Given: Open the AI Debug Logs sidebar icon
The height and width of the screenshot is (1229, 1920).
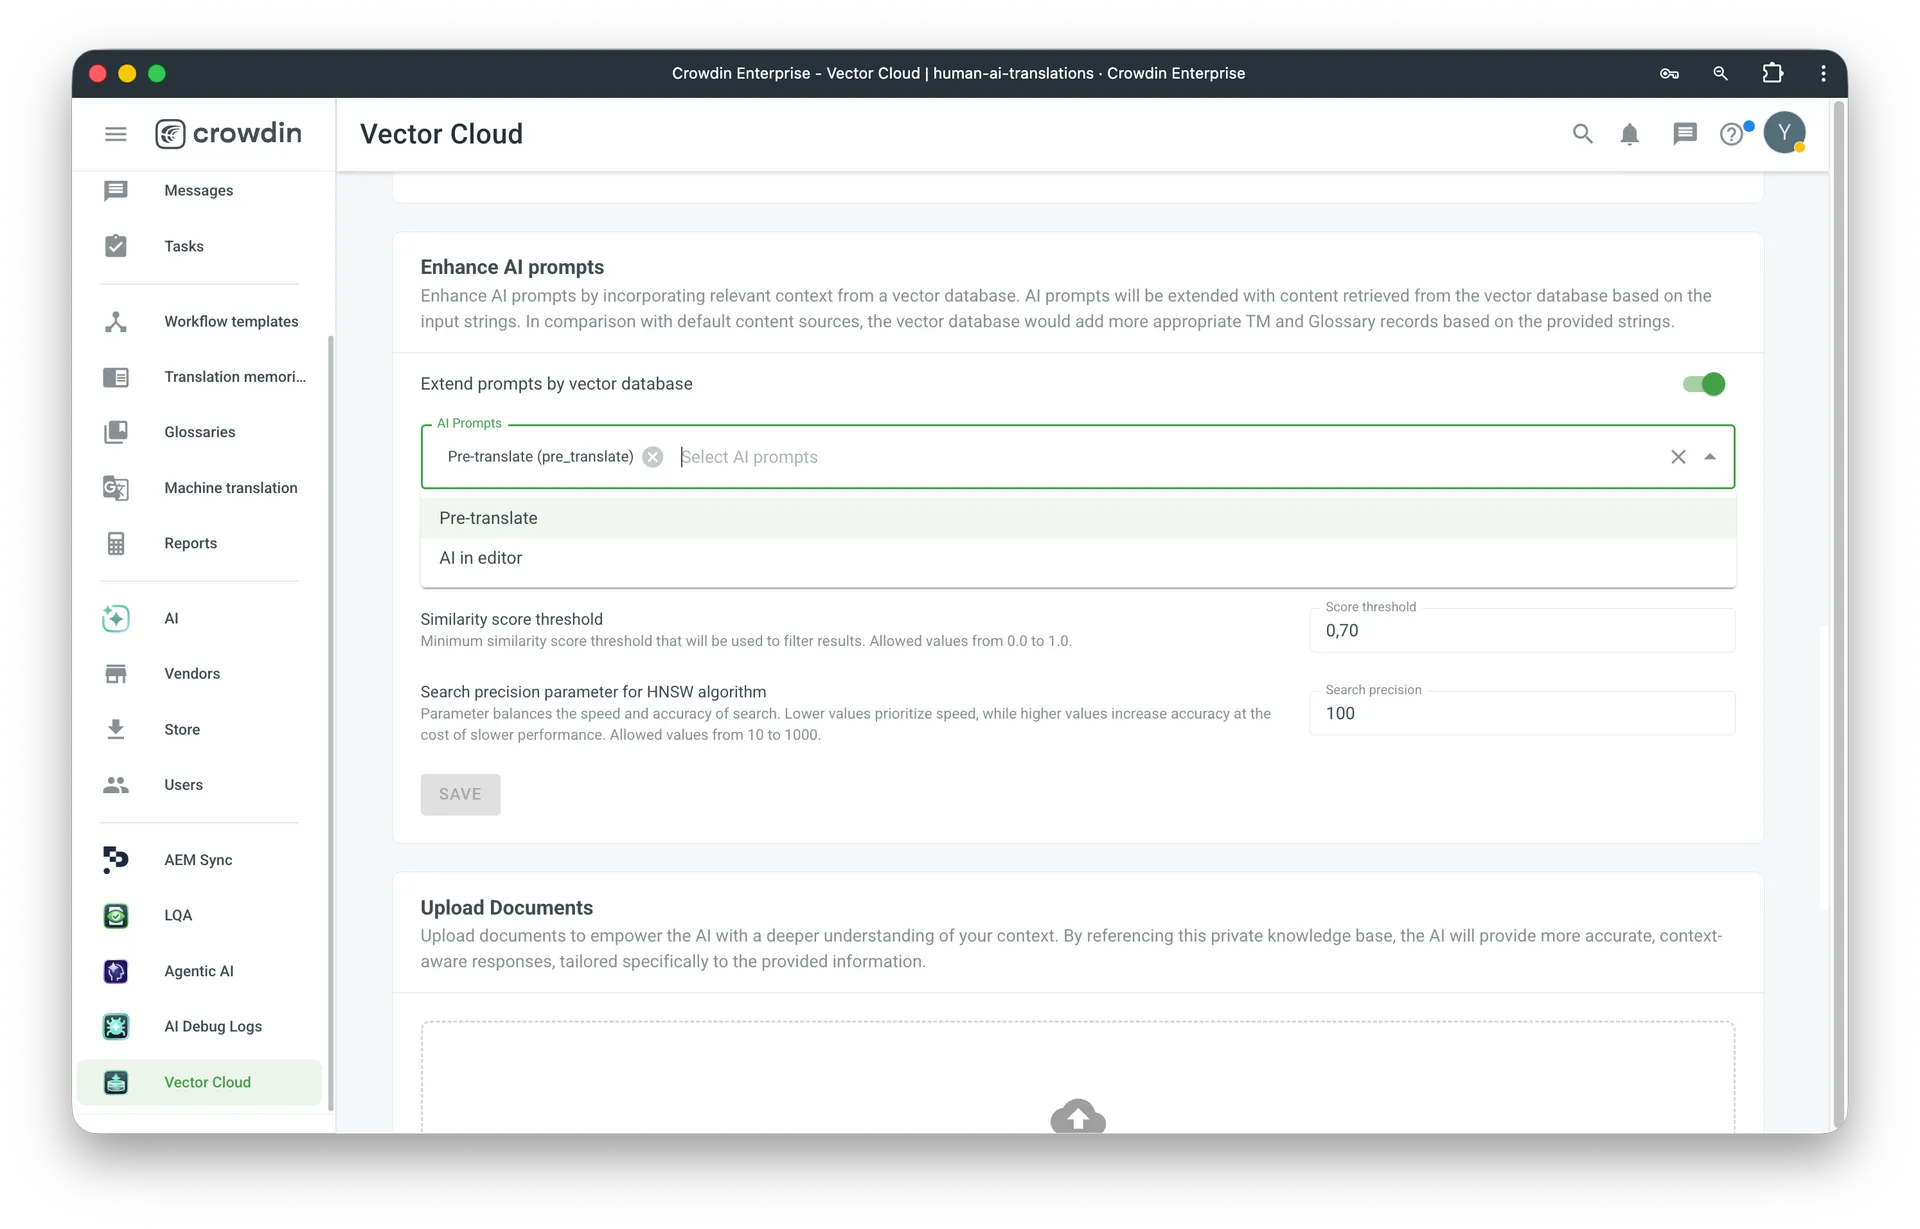Looking at the screenshot, I should [116, 1026].
